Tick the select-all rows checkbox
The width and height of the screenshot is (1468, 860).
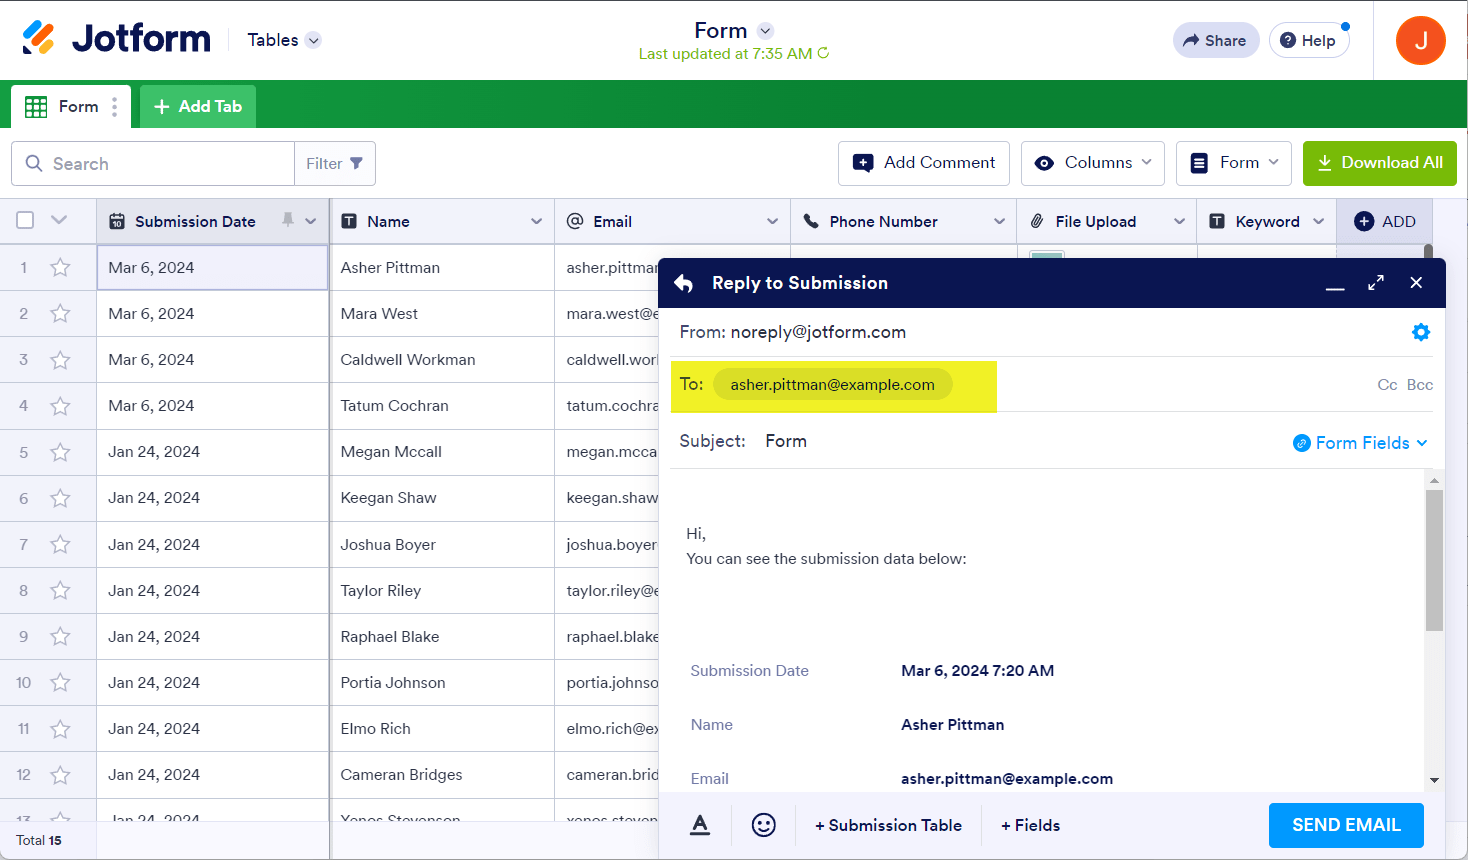pyautogui.click(x=25, y=220)
